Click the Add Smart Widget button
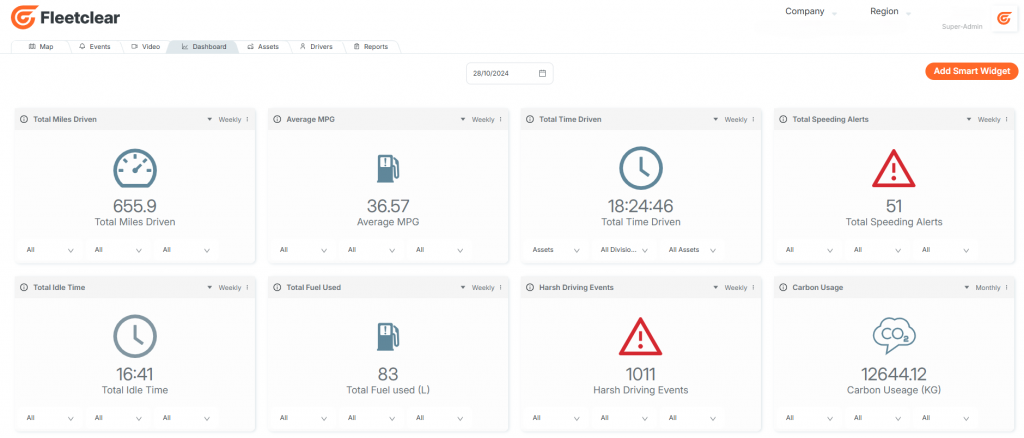The image size is (1024, 438). tap(972, 71)
